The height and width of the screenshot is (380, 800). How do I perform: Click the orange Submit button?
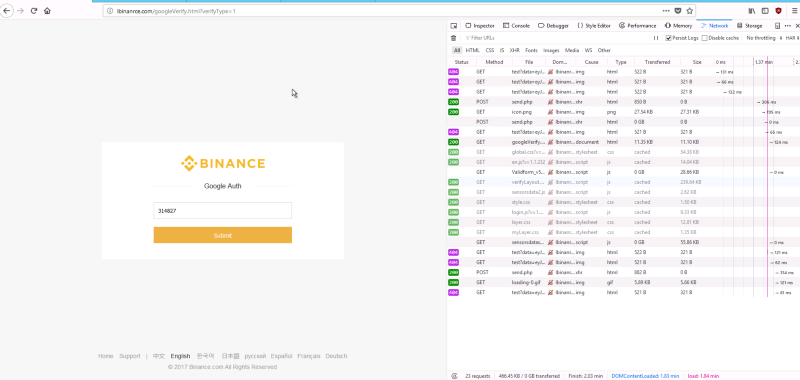click(222, 235)
